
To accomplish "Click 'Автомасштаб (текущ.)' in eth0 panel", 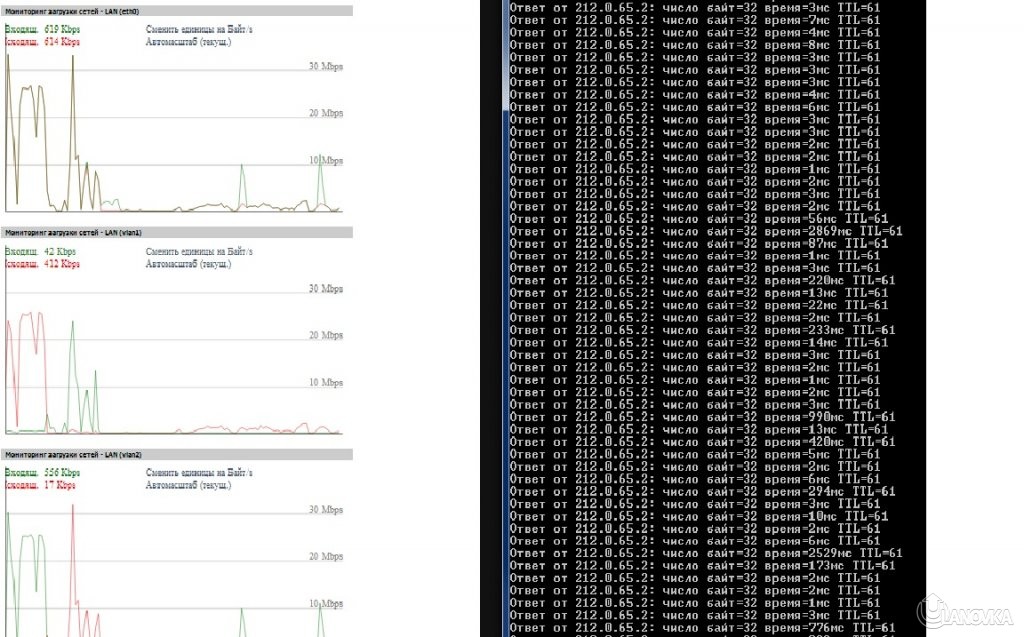I will coord(189,43).
